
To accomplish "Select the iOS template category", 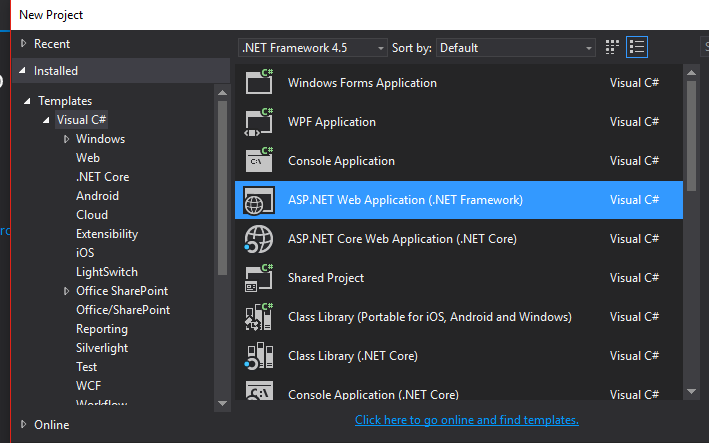I will click(x=85, y=253).
